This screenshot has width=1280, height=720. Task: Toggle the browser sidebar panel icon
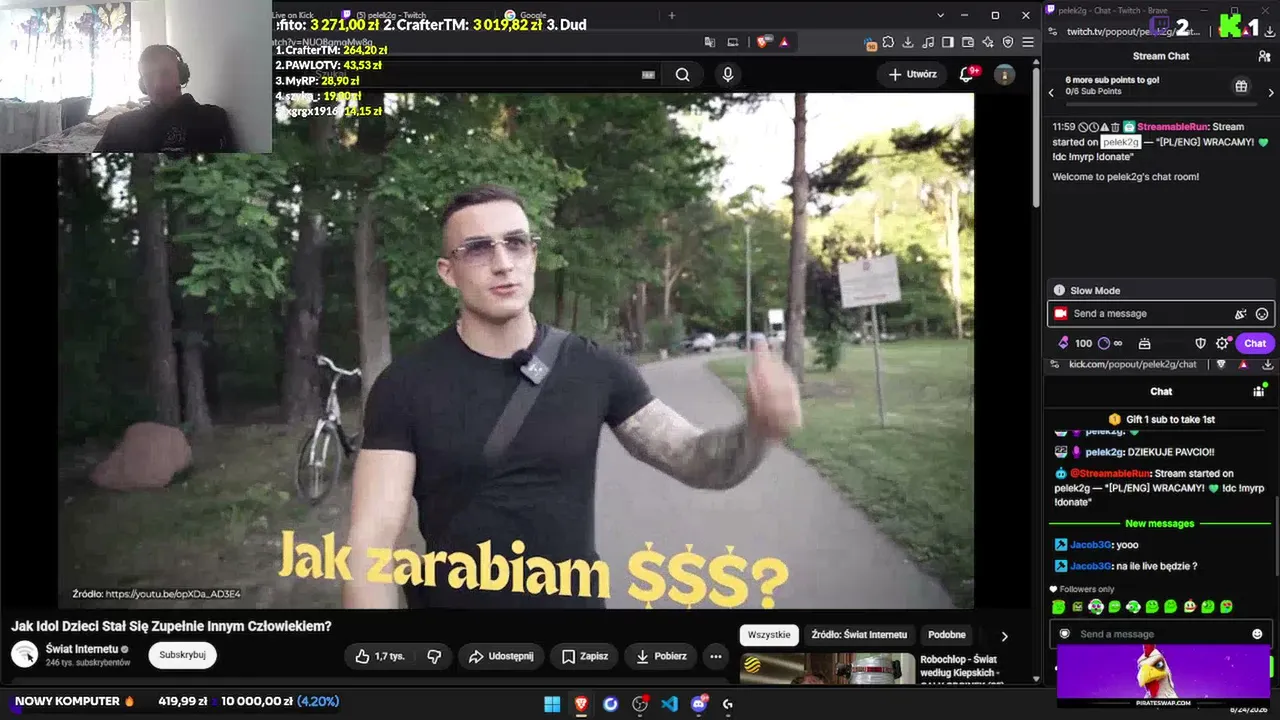[949, 42]
